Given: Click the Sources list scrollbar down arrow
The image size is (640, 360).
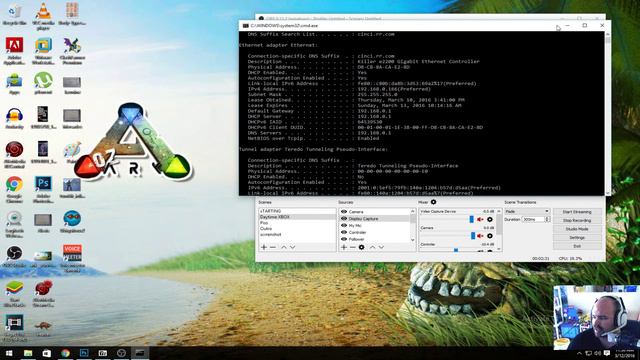Looking at the screenshot, I should coord(413,240).
